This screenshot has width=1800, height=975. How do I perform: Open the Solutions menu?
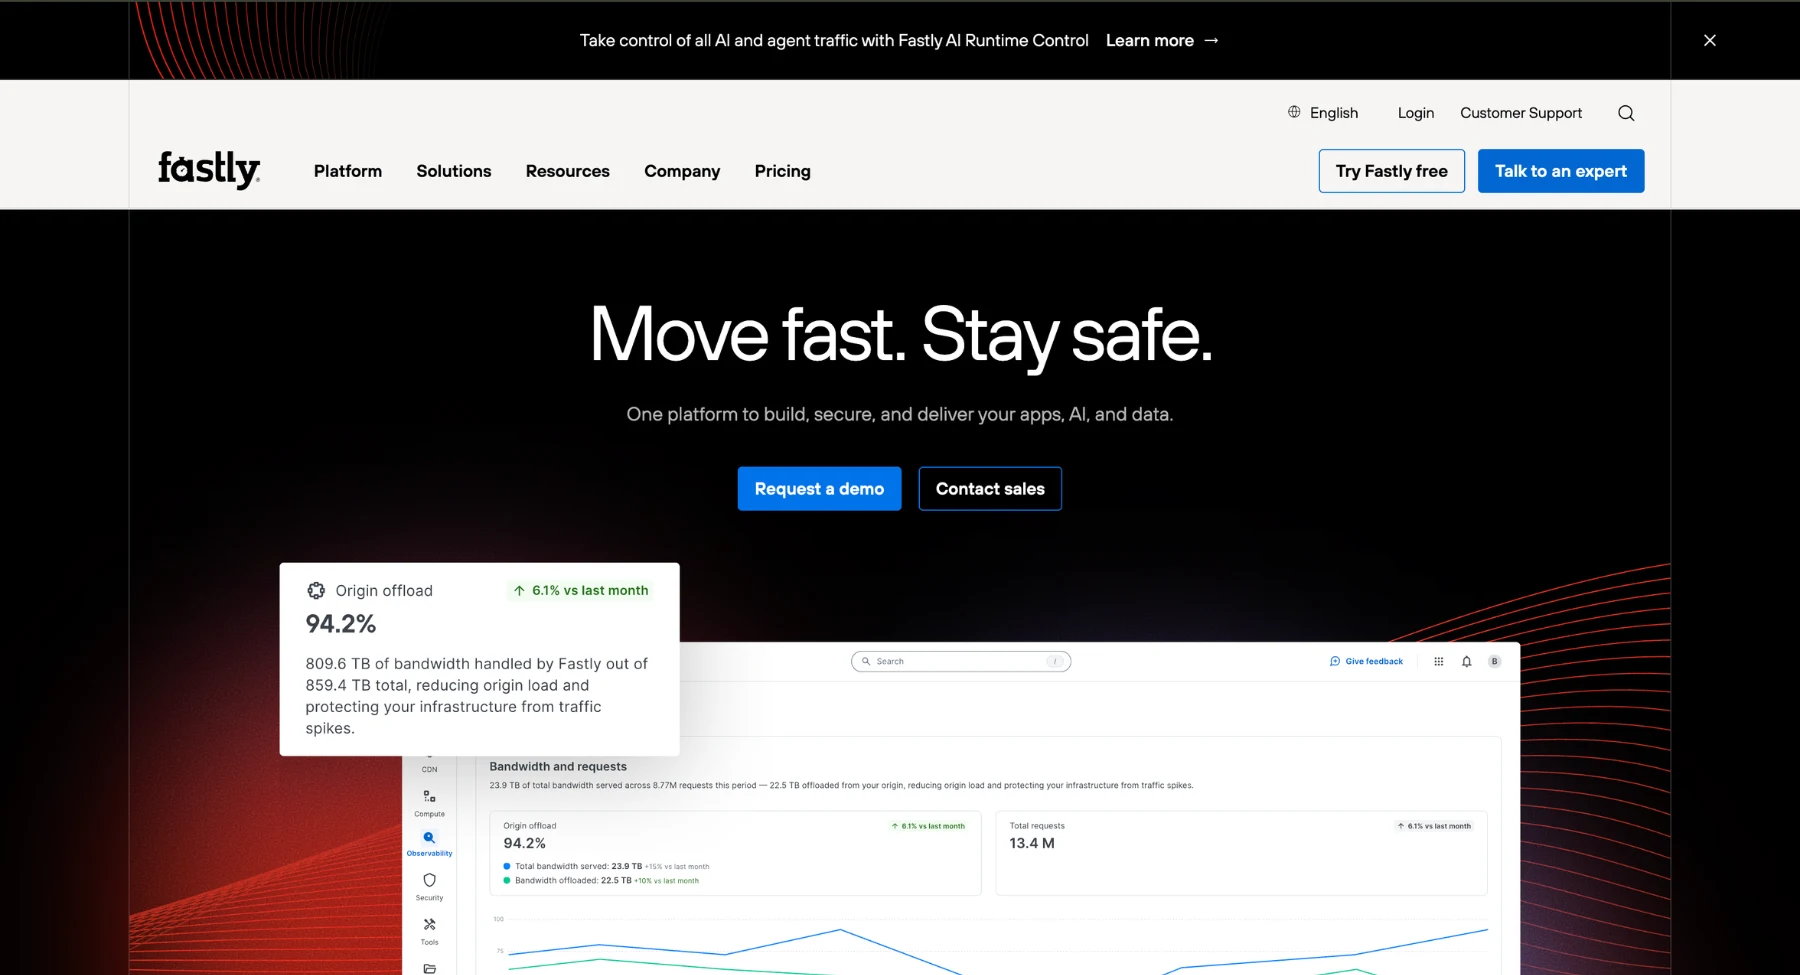pyautogui.click(x=454, y=171)
